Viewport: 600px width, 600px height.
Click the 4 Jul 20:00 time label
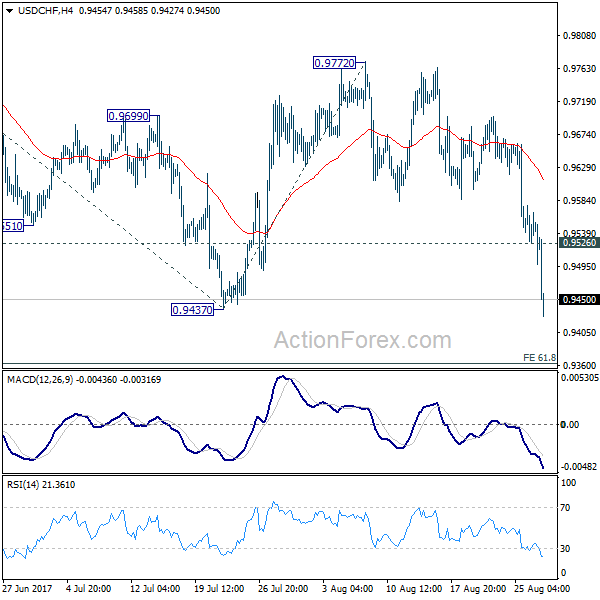88,588
